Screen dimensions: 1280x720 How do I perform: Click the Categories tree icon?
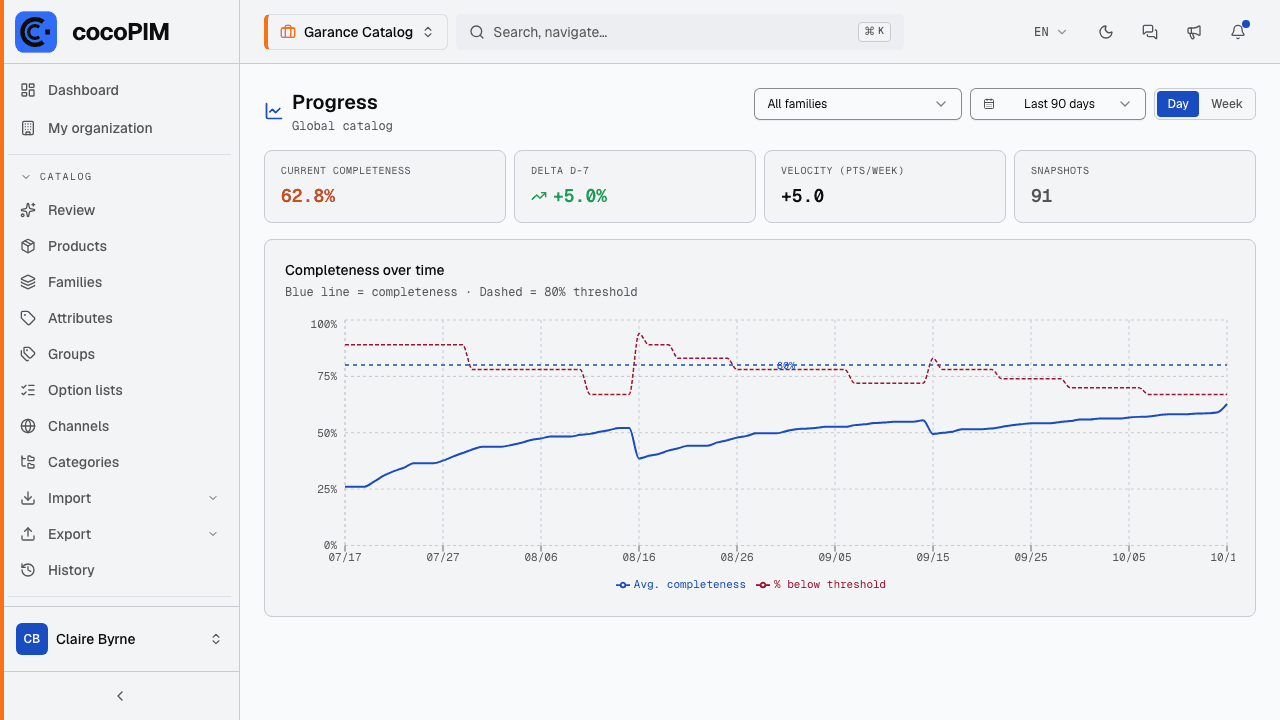tap(28, 462)
